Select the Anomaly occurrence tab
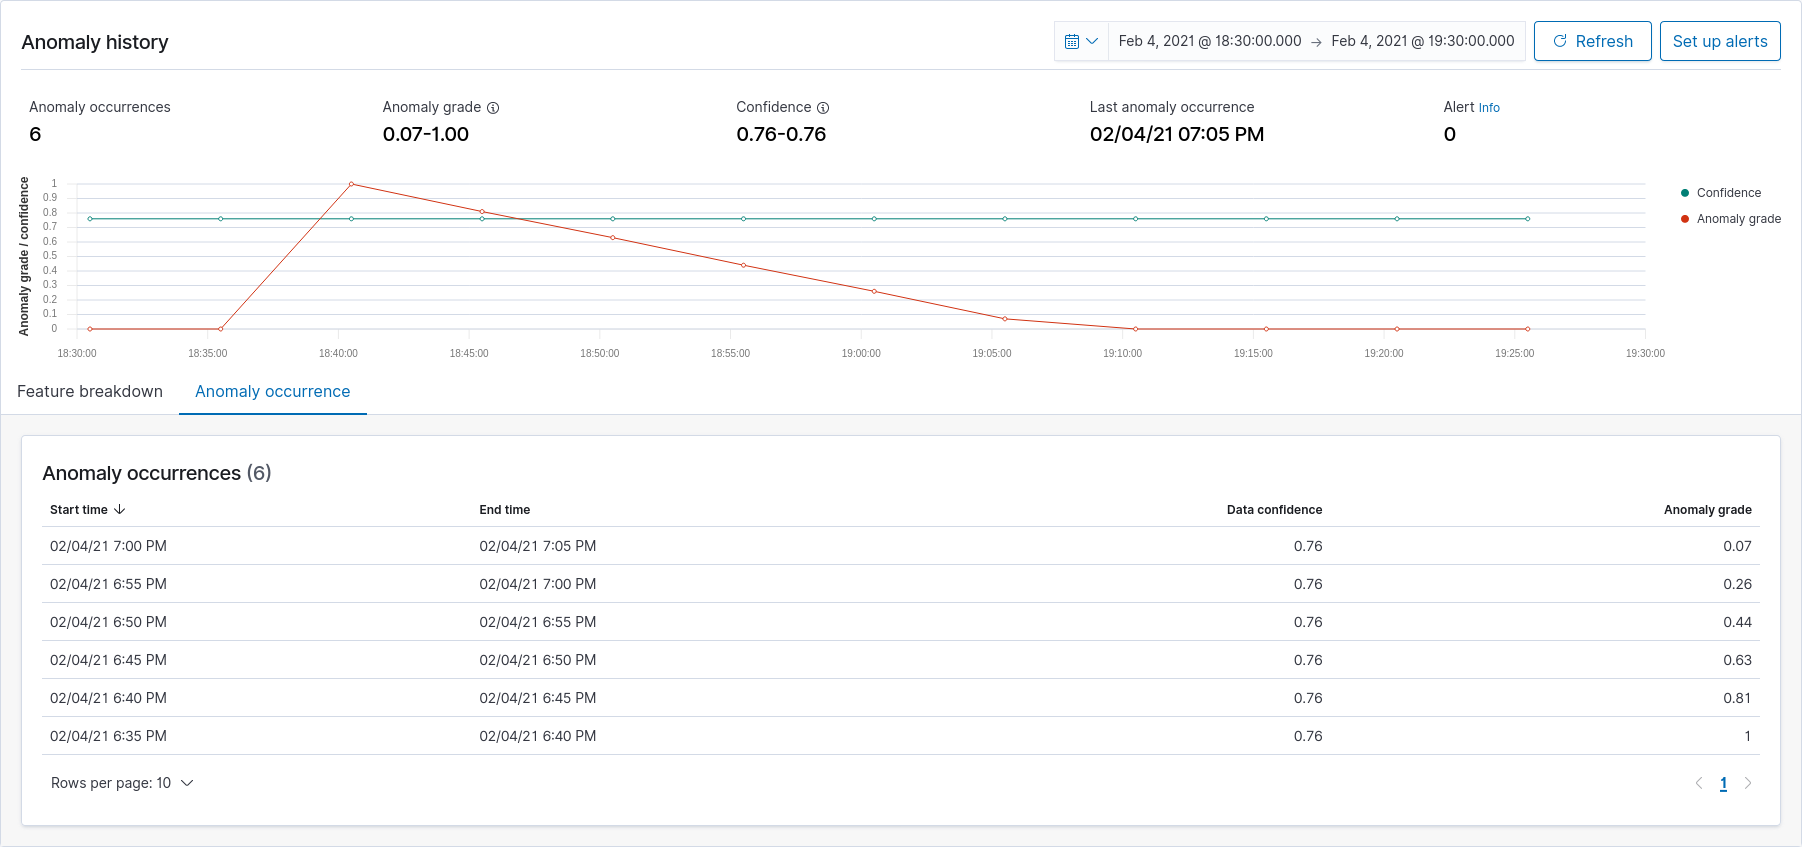This screenshot has width=1802, height=847. point(272,392)
